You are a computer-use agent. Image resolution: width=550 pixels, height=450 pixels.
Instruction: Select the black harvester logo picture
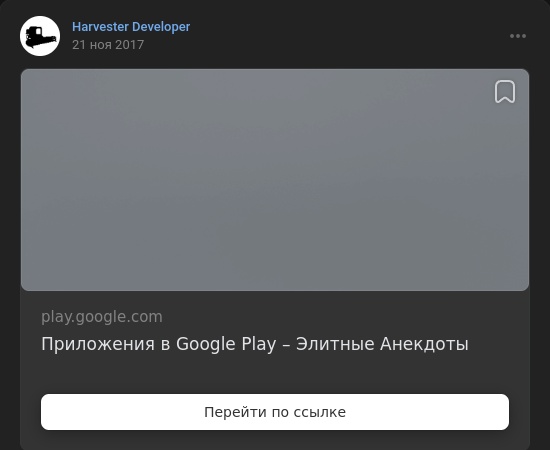[40, 36]
